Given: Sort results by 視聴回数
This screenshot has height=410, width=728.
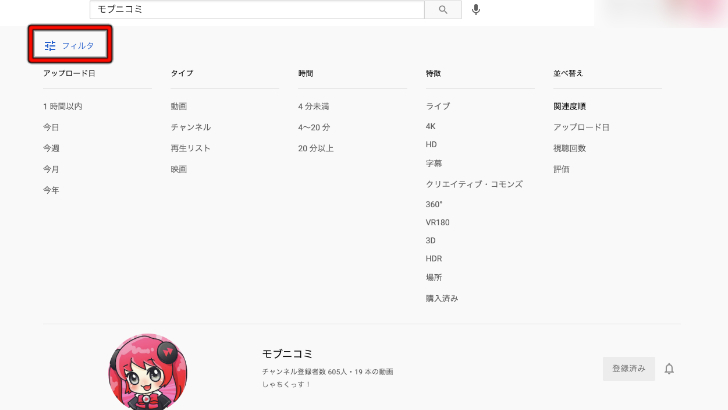Looking at the screenshot, I should [570, 148].
